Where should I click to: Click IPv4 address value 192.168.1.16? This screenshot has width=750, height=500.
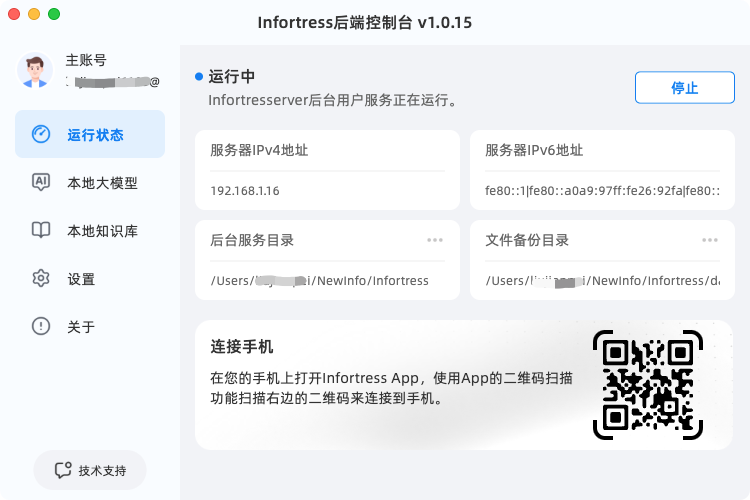coord(245,191)
